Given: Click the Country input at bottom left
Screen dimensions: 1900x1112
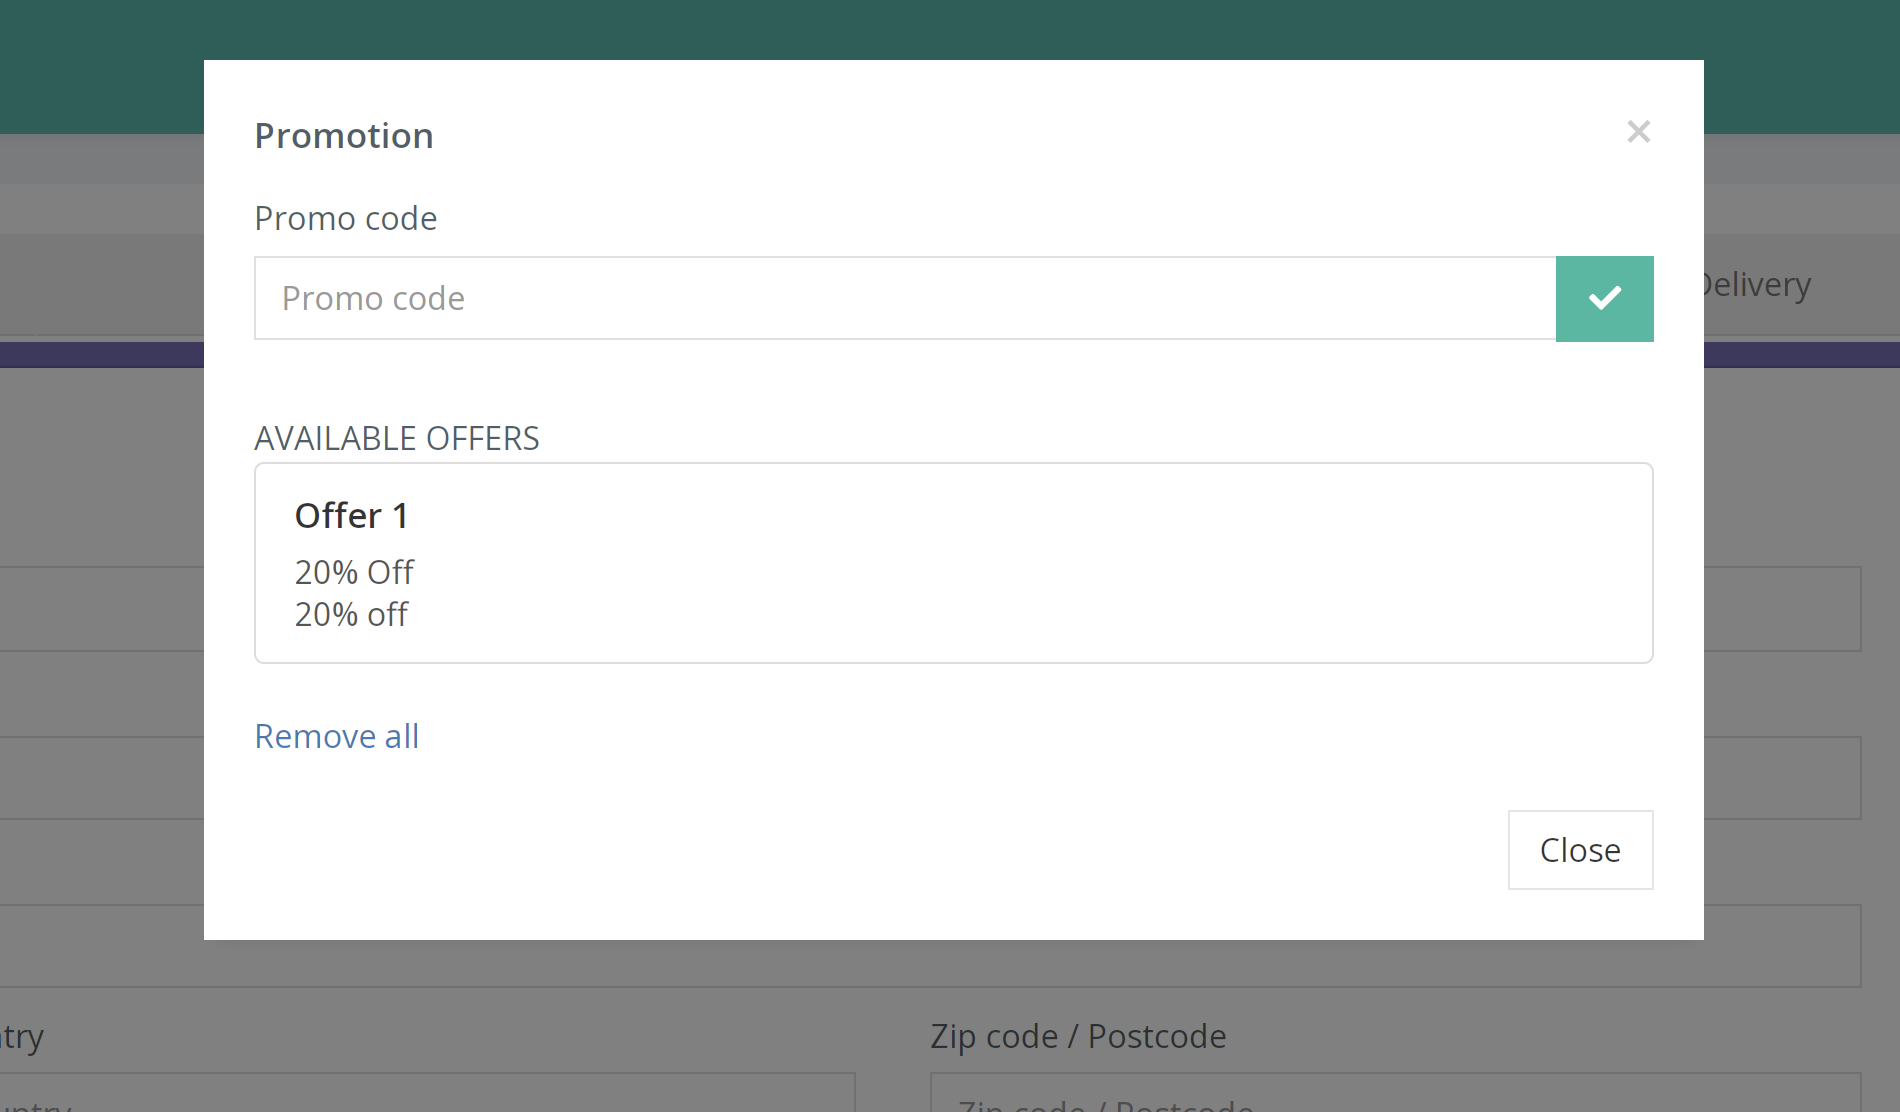Looking at the screenshot, I should pyautogui.click(x=427, y=1093).
